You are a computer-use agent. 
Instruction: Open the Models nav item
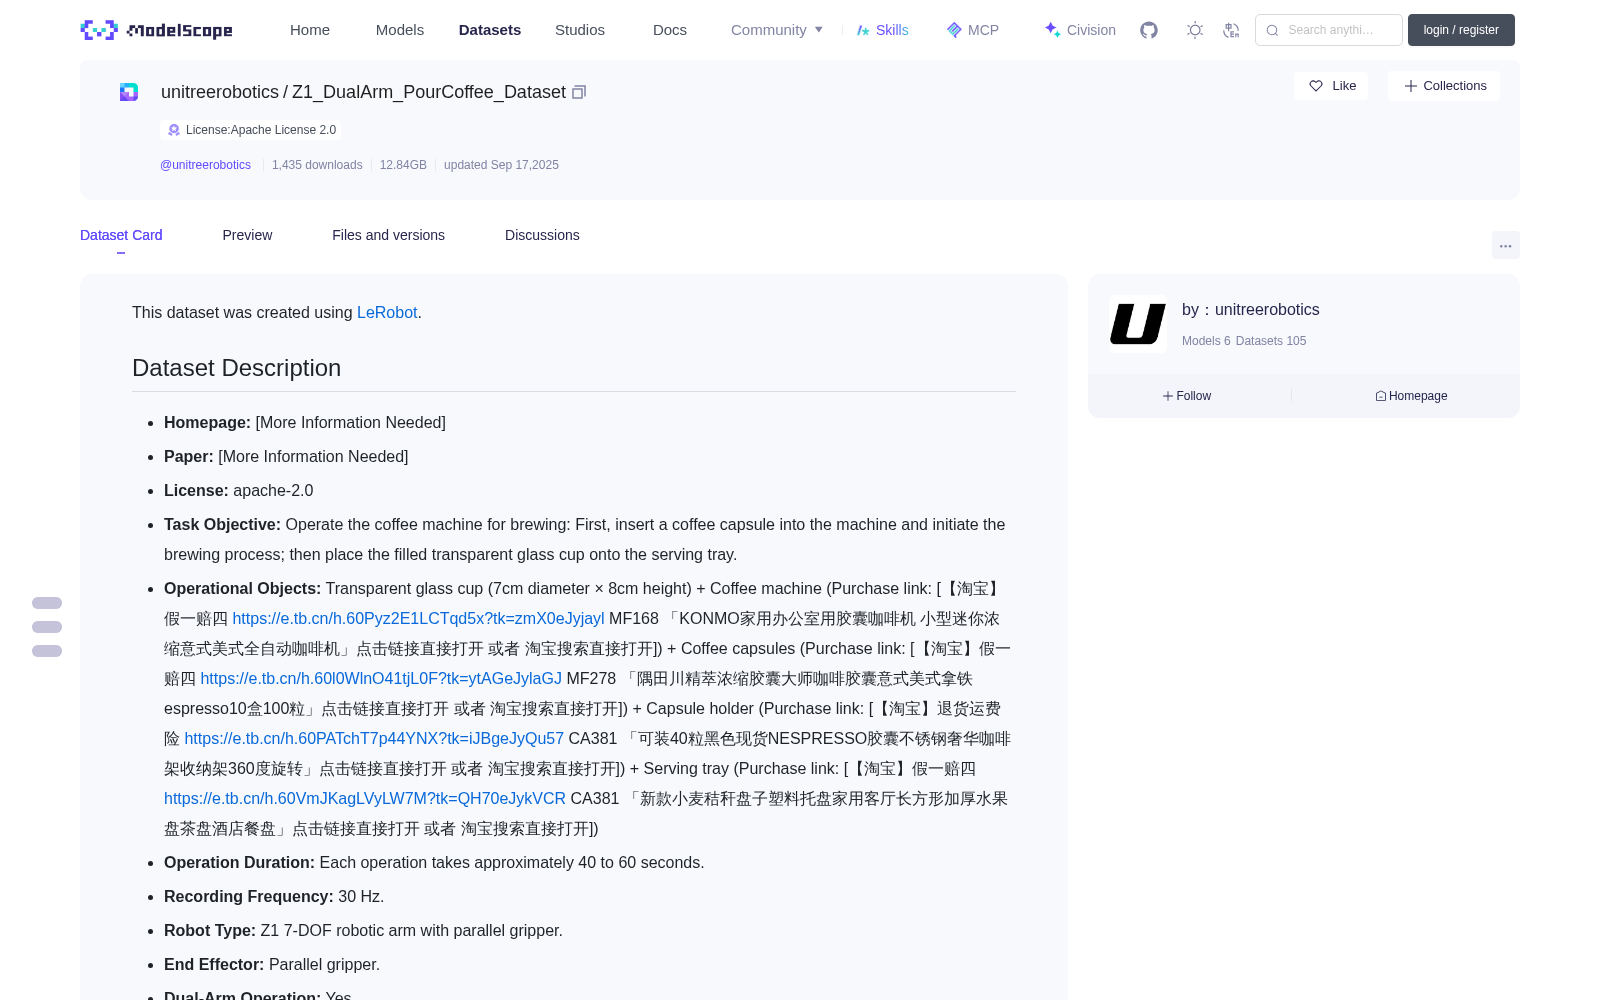[x=400, y=30]
